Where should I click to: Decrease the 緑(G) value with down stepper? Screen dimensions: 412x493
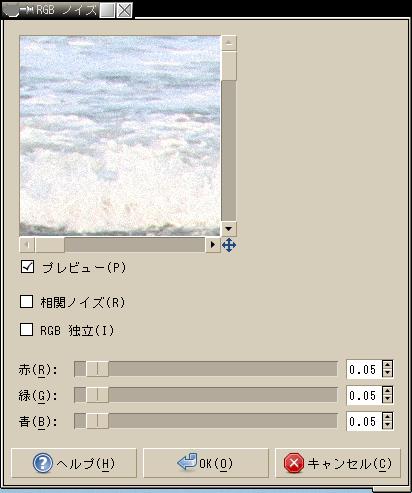(x=387, y=399)
